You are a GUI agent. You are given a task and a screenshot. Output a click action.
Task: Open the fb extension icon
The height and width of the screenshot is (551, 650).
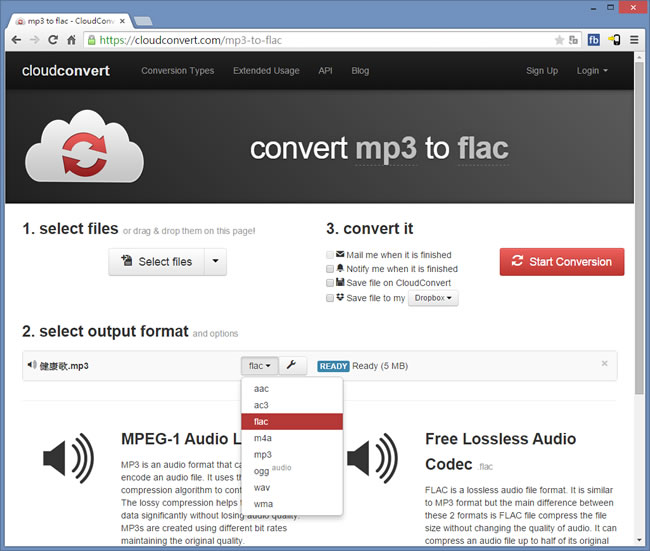594,40
